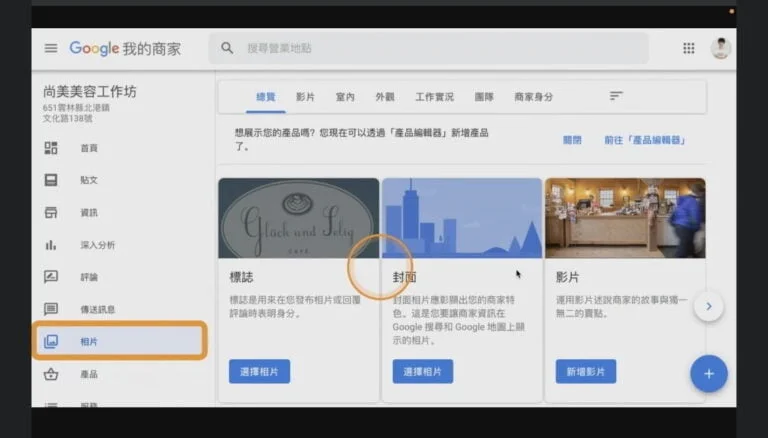This screenshot has height=438, width=768.
Task: Click the 標誌 card title
Action: coord(241,277)
